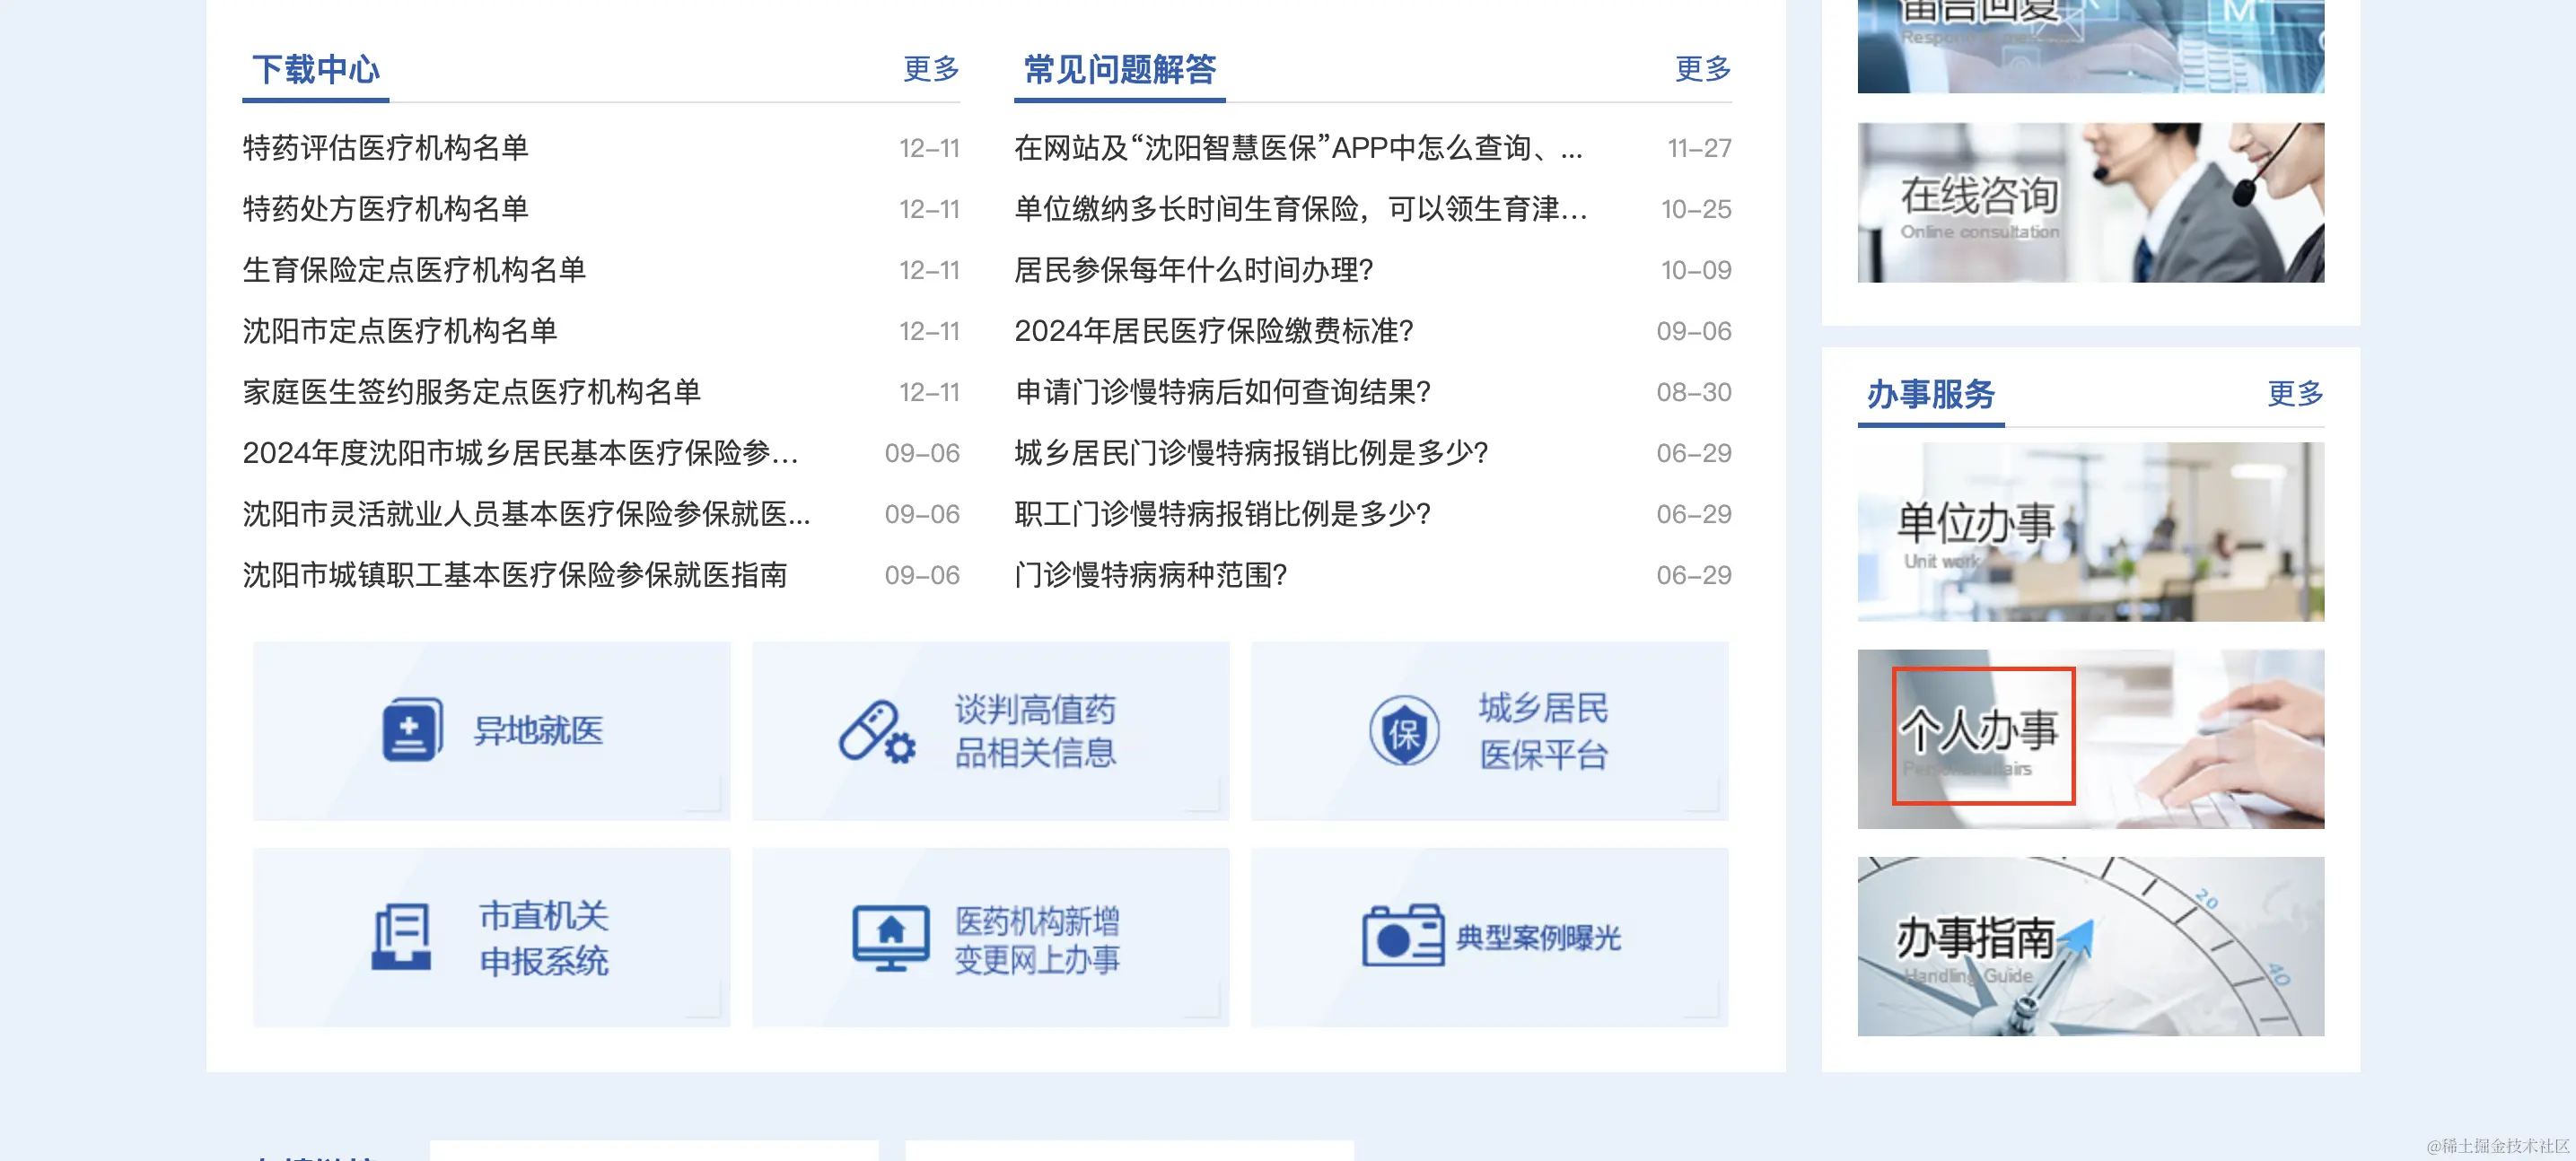Select the 办事服务 section heading
This screenshot has width=2576, height=1161.
tap(1930, 394)
